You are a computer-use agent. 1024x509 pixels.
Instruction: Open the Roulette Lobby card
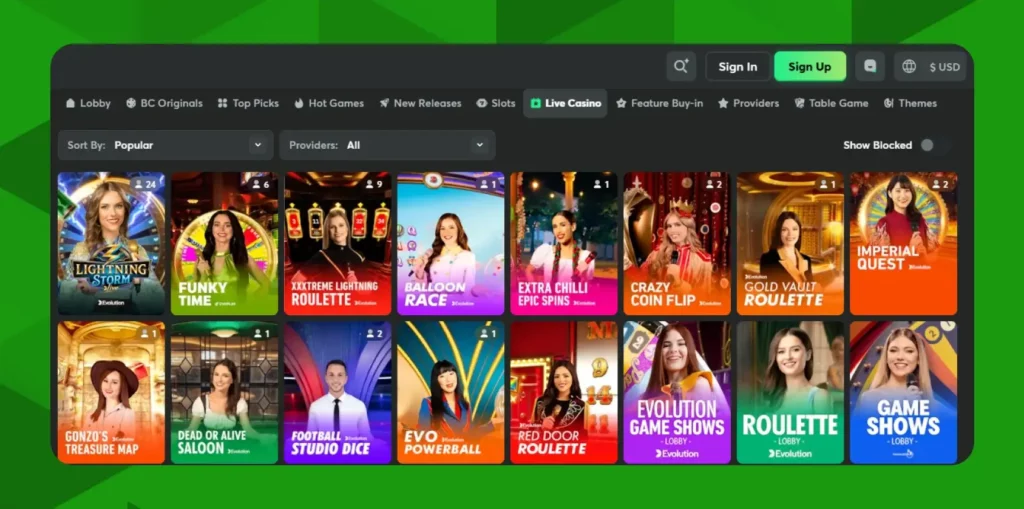pos(790,392)
